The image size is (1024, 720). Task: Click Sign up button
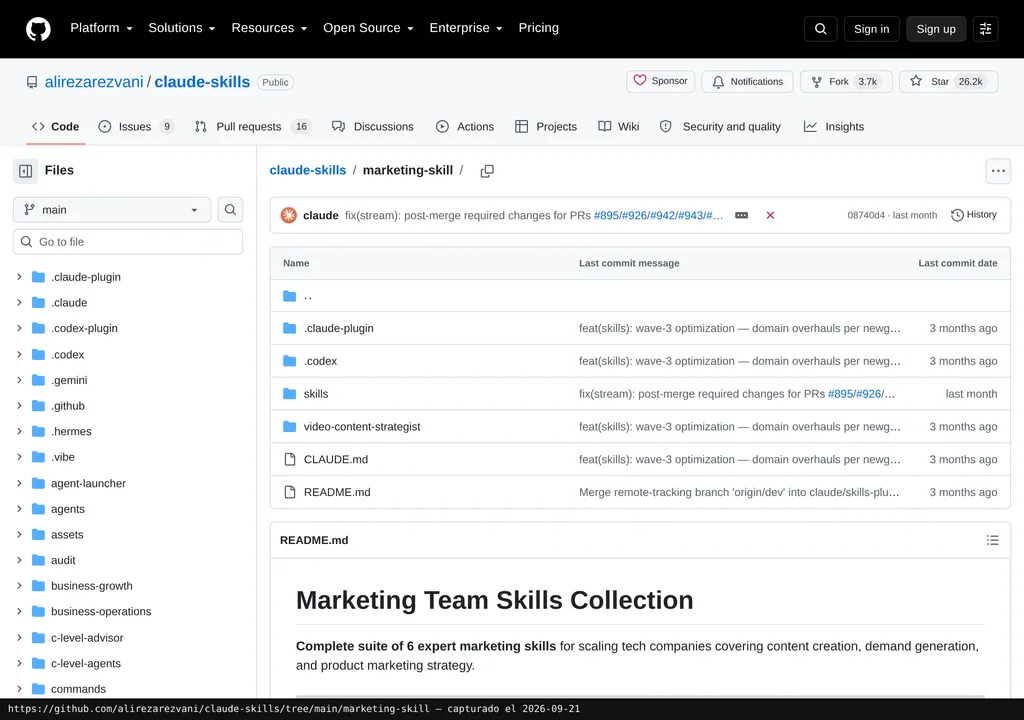936,29
